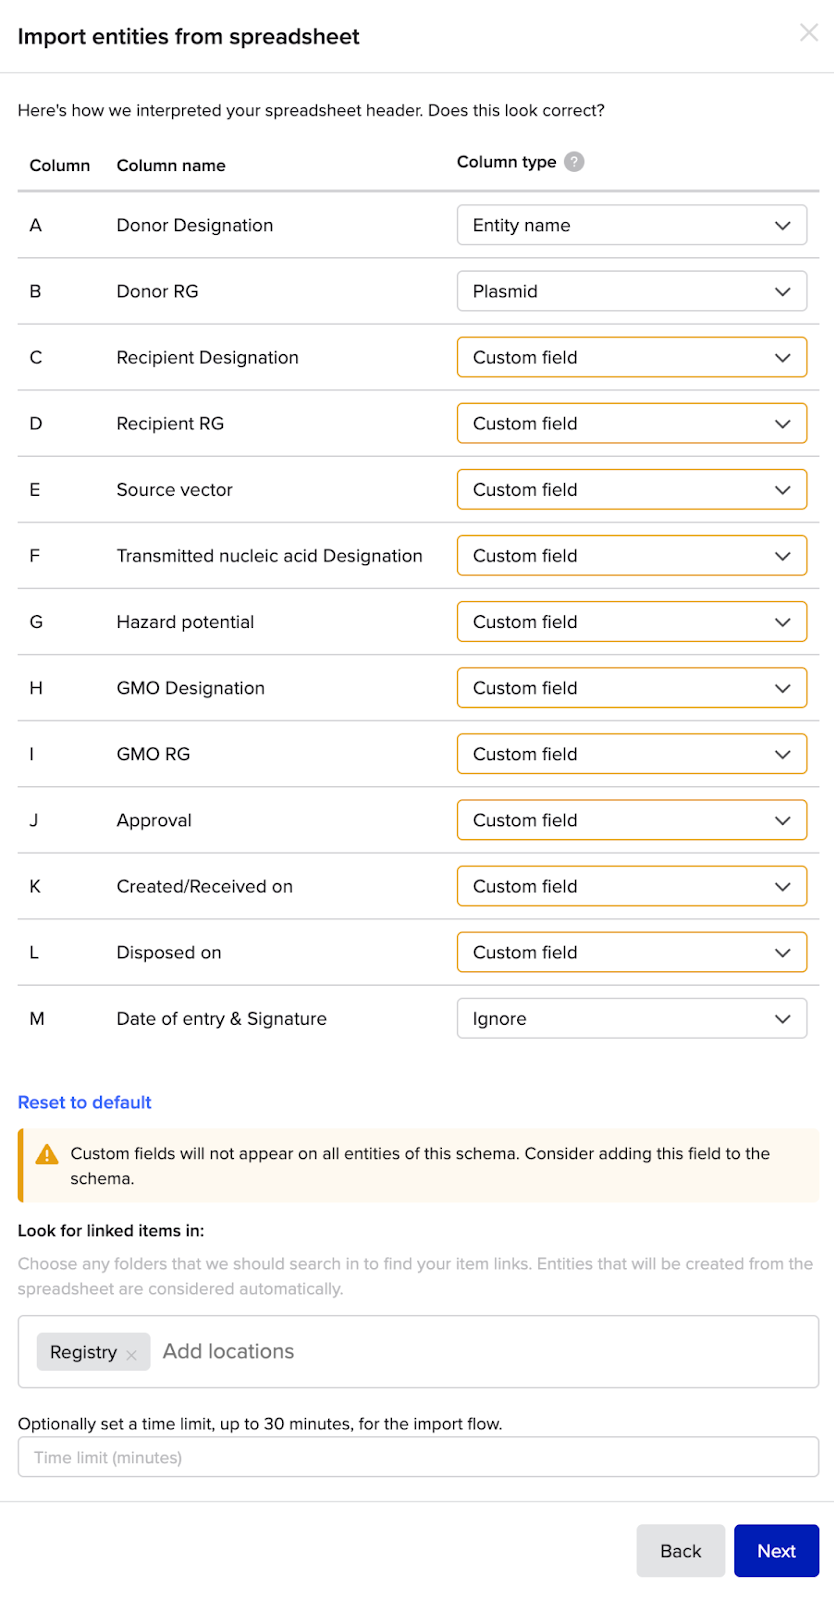
Task: Open Transmitted nucleic acid Designation type dropdown
Action: click(x=631, y=555)
